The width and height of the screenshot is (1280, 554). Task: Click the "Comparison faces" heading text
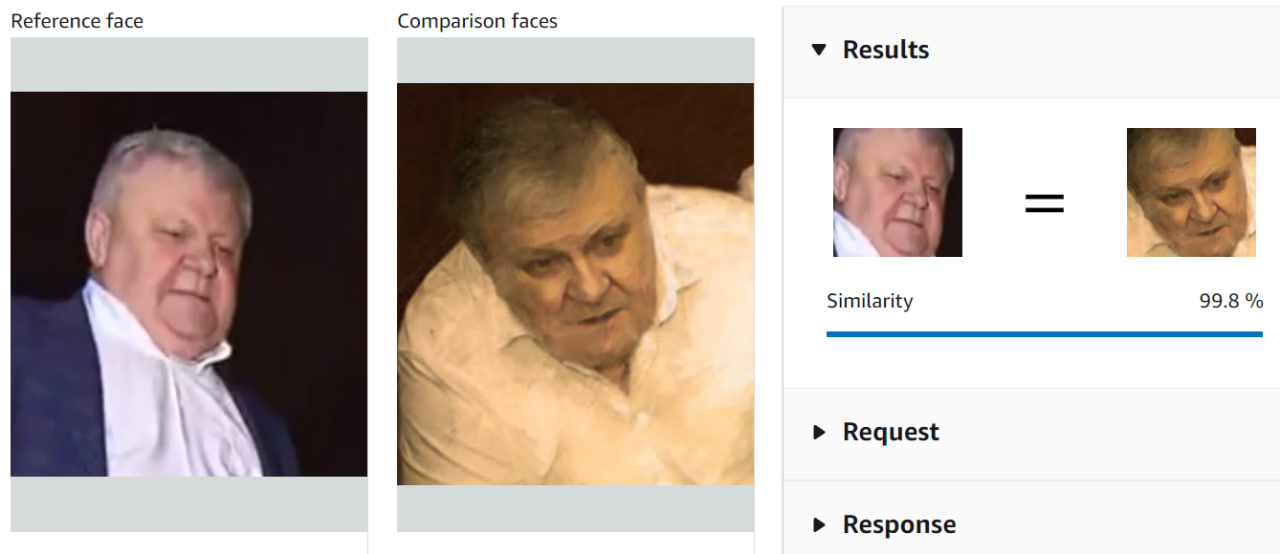(x=477, y=21)
